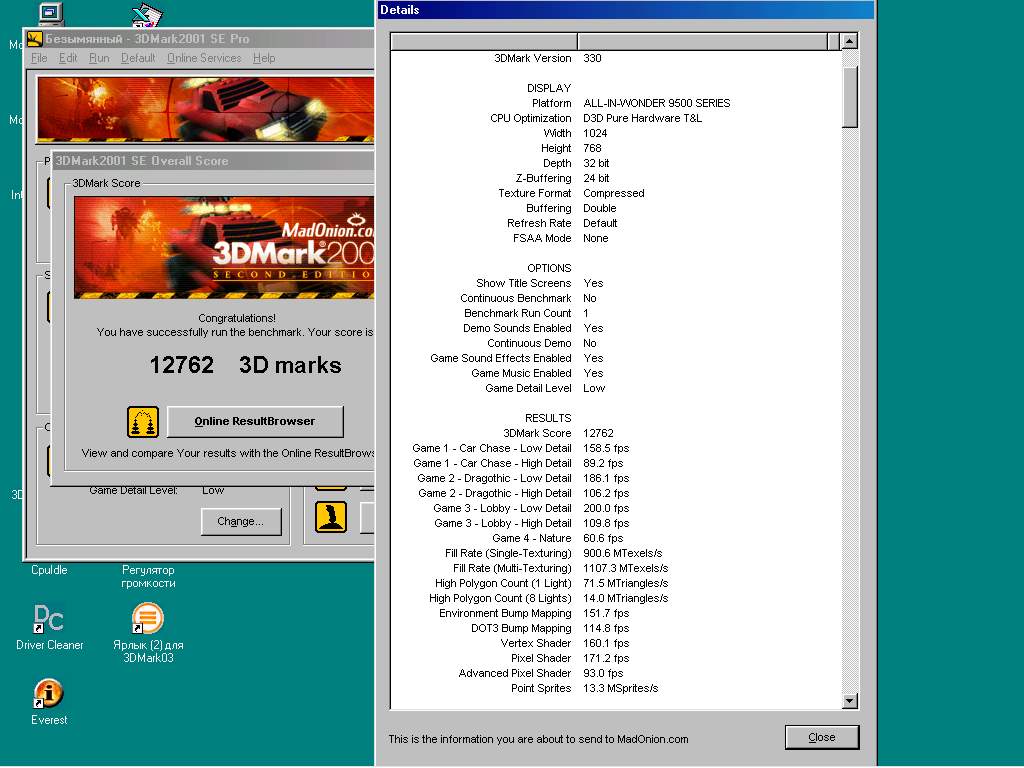
Task: Open the File menu
Action: coord(39,58)
